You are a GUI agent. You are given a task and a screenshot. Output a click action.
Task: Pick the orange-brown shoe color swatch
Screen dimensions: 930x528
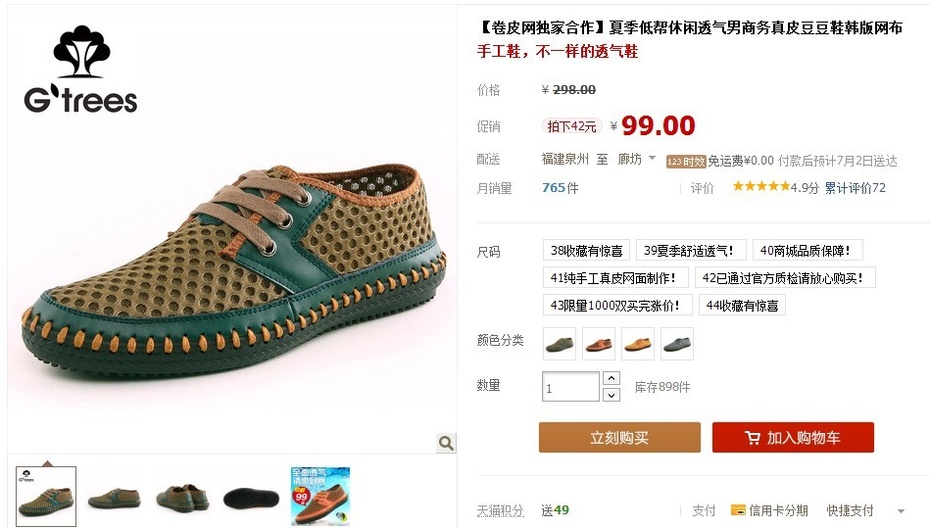click(x=598, y=343)
